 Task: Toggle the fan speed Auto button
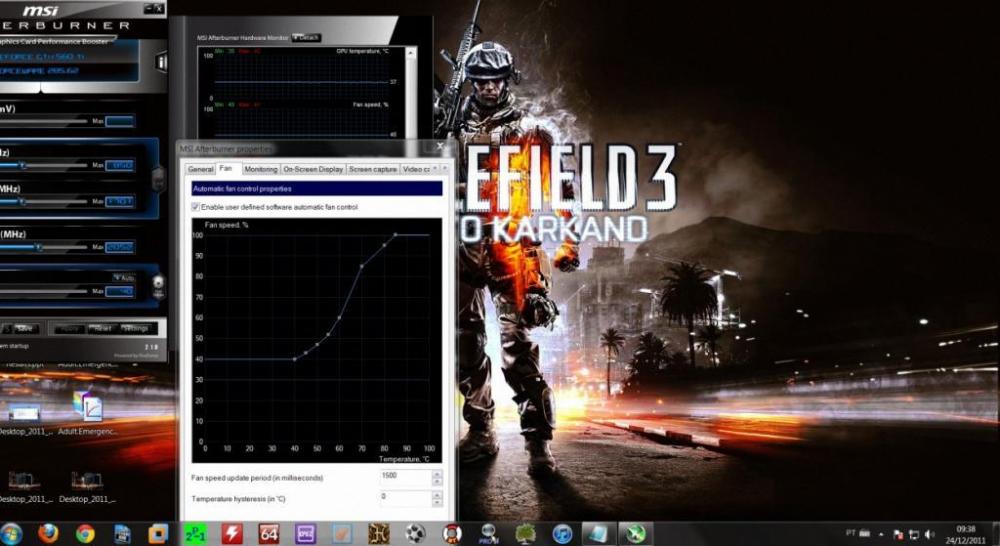click(x=122, y=277)
